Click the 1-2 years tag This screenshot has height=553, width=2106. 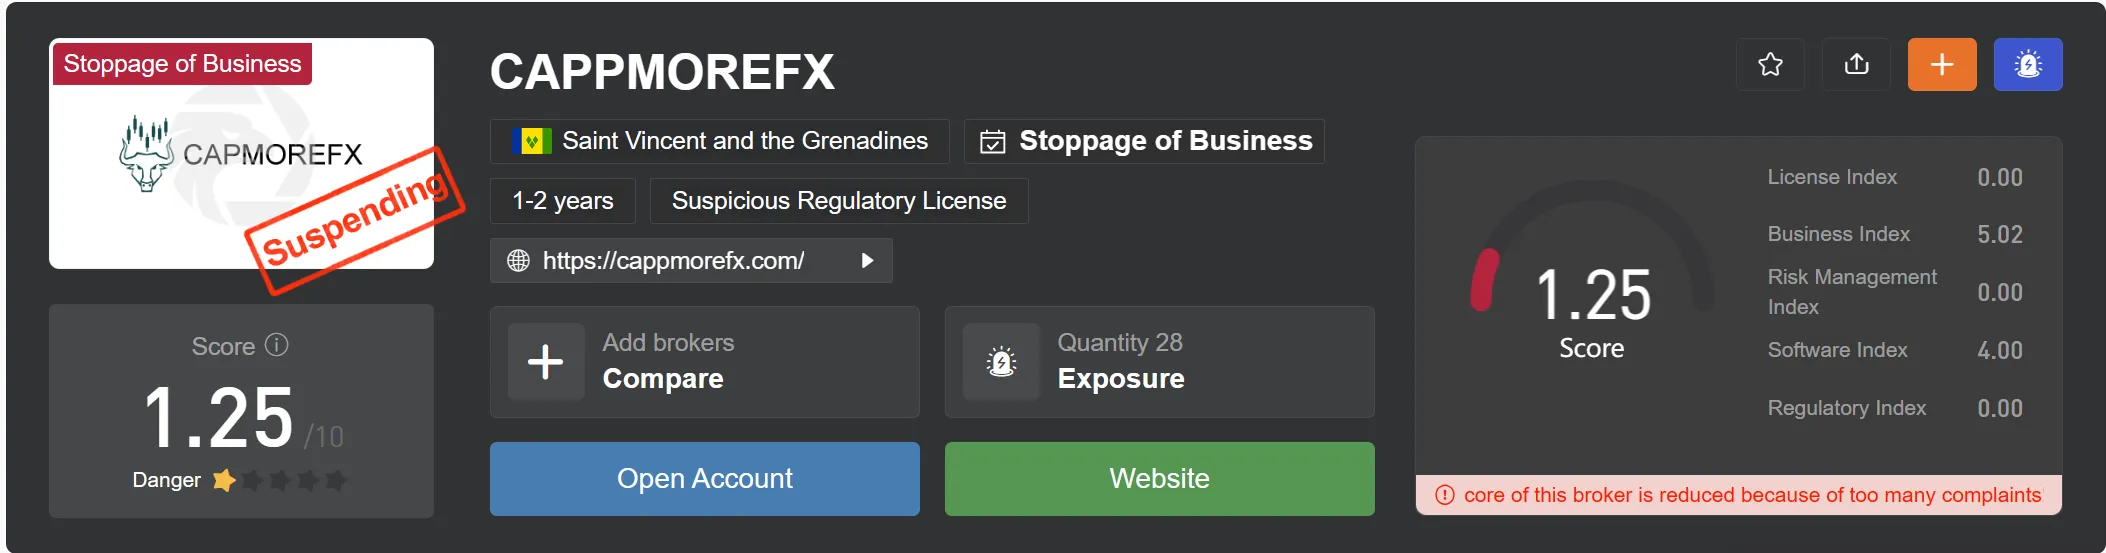tap(563, 201)
